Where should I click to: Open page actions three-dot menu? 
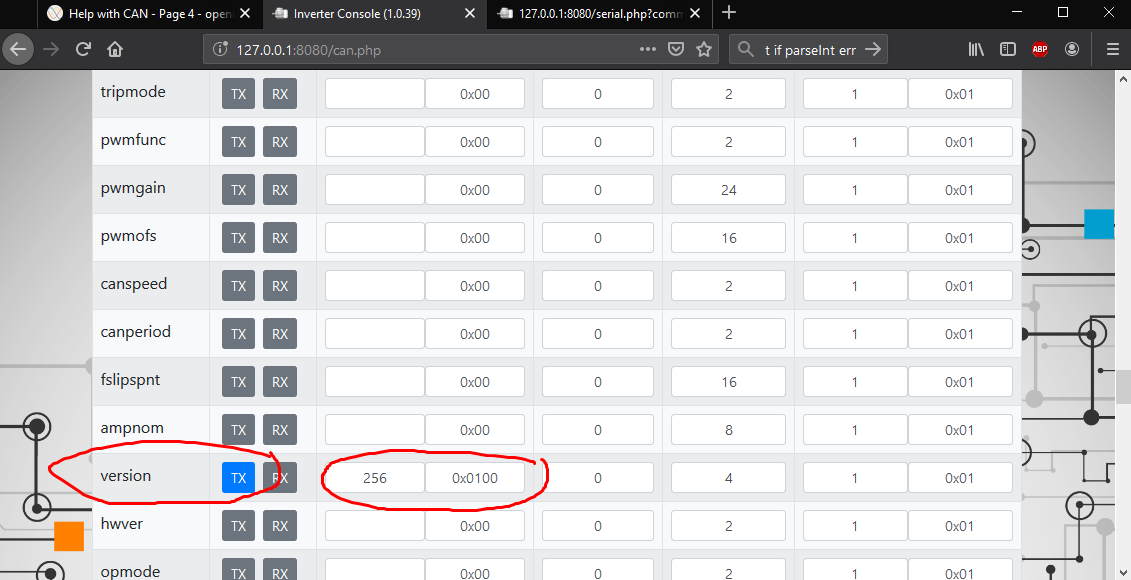(x=648, y=49)
